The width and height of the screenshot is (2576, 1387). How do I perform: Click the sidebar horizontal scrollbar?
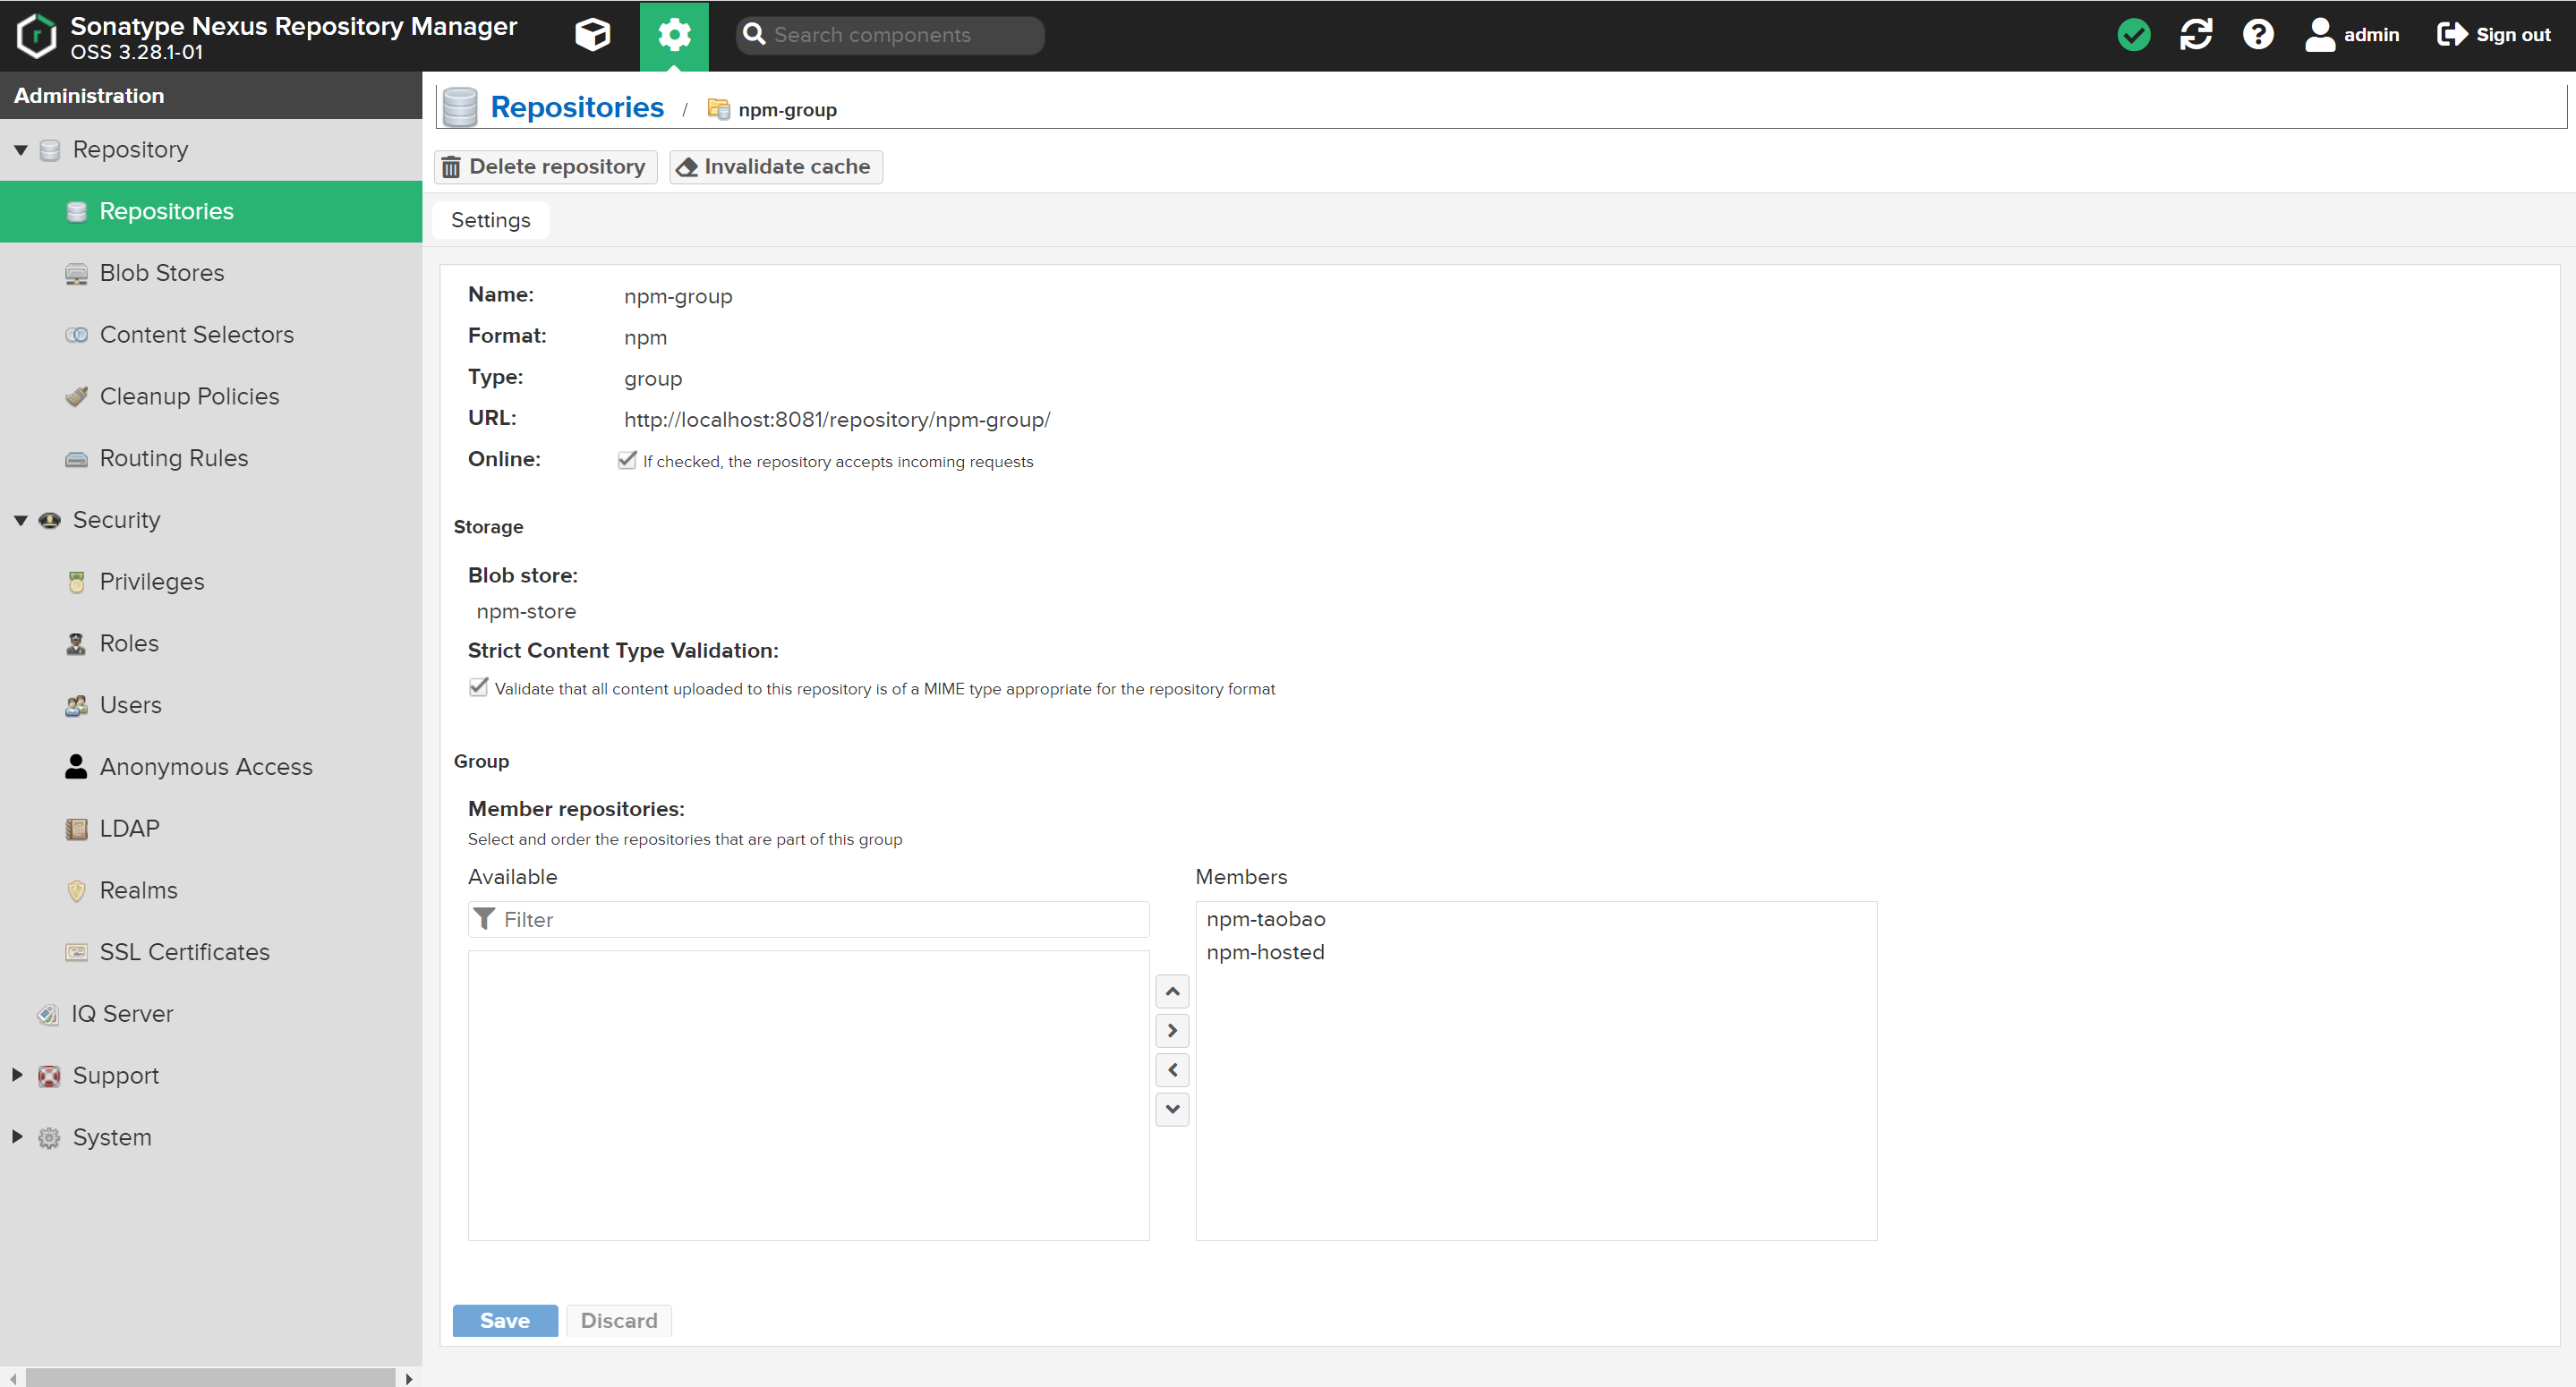[210, 1378]
